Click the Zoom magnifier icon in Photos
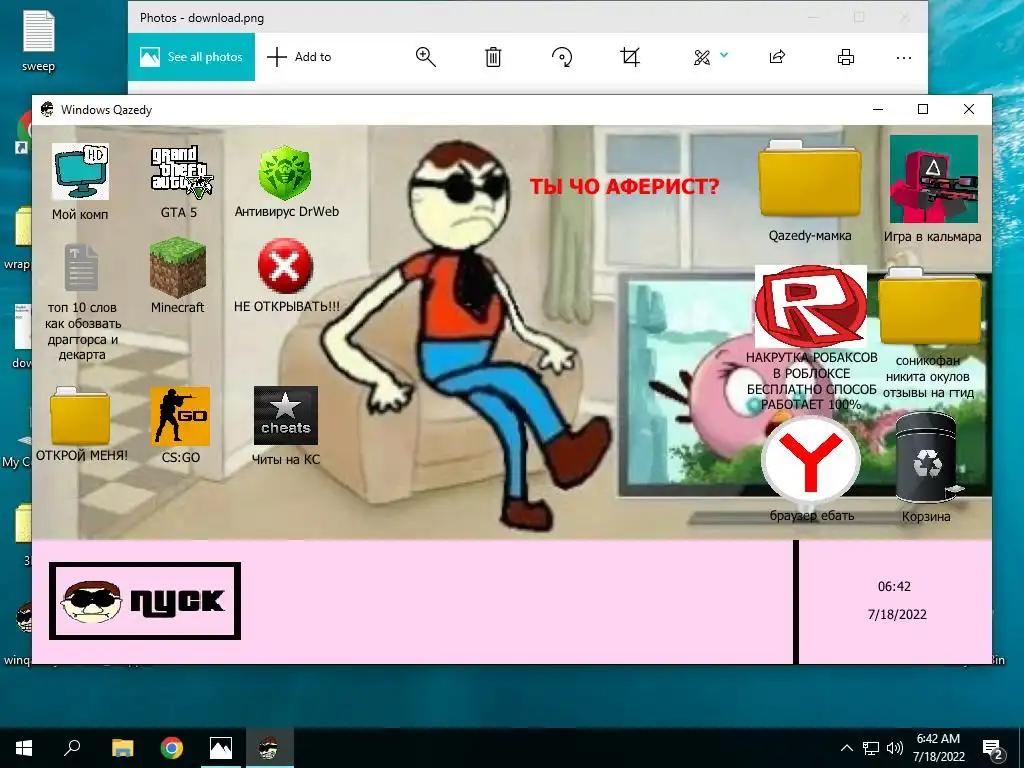 (x=425, y=57)
